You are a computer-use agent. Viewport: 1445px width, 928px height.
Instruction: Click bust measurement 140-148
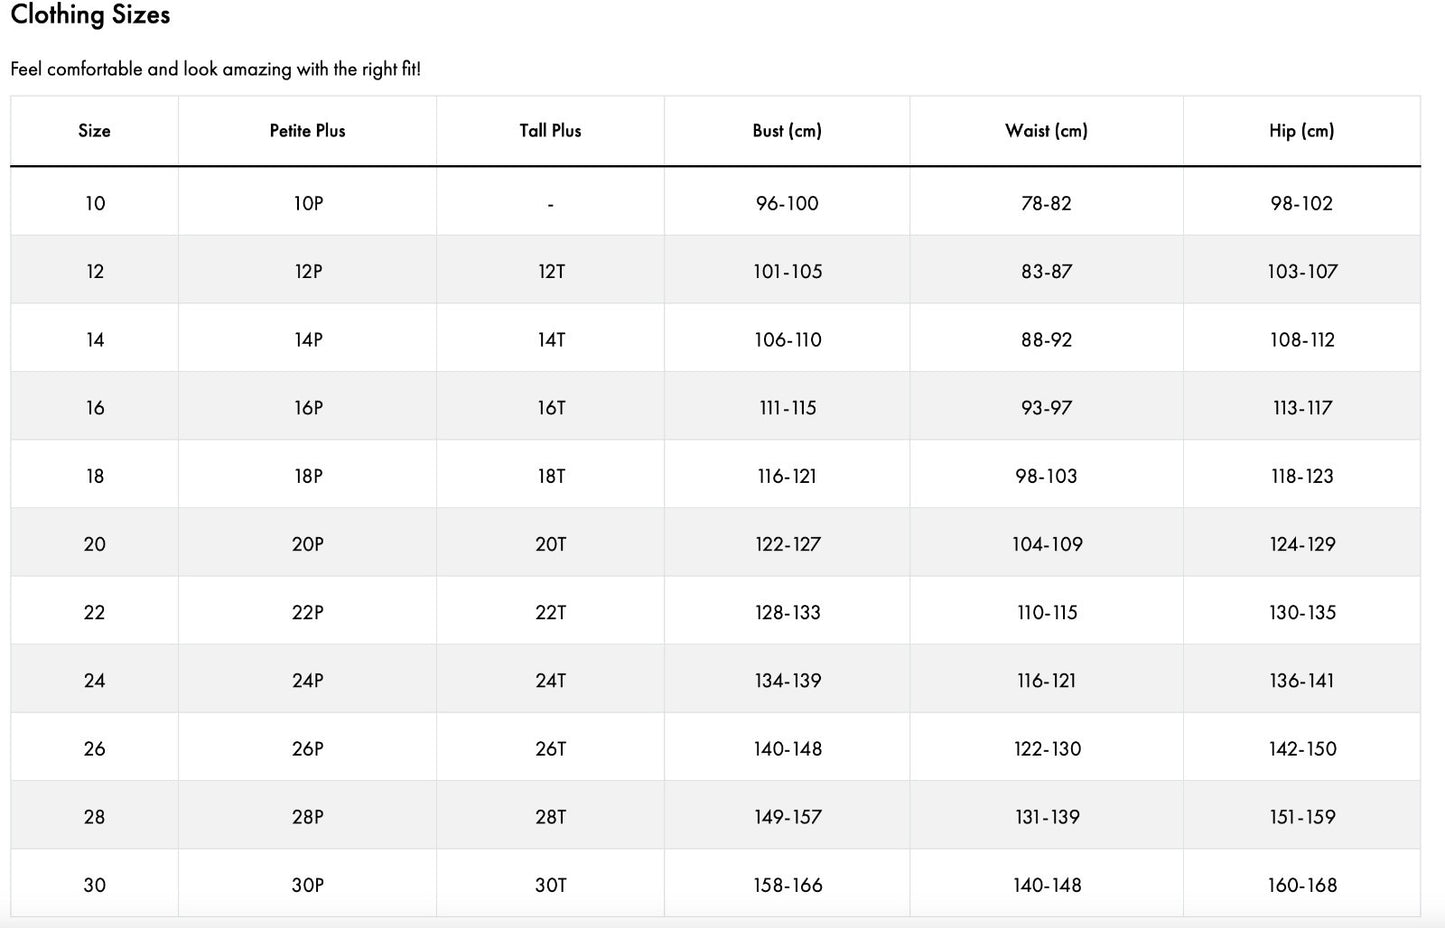(x=788, y=749)
